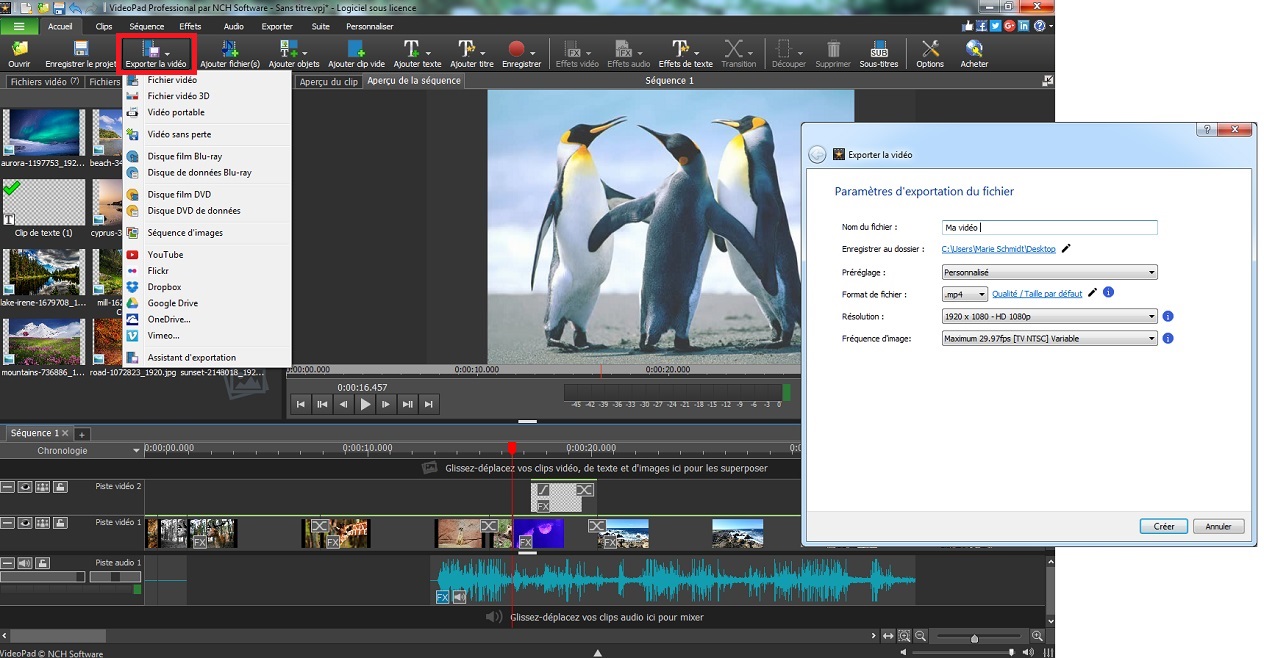
Task: Expand the Ajouter objets dropdown
Action: 303,52
